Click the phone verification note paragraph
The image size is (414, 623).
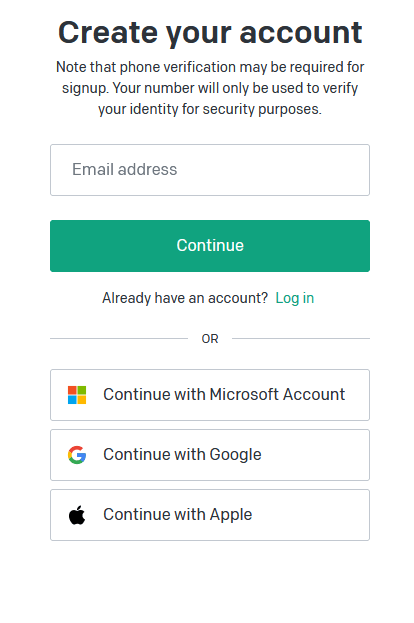(210, 88)
